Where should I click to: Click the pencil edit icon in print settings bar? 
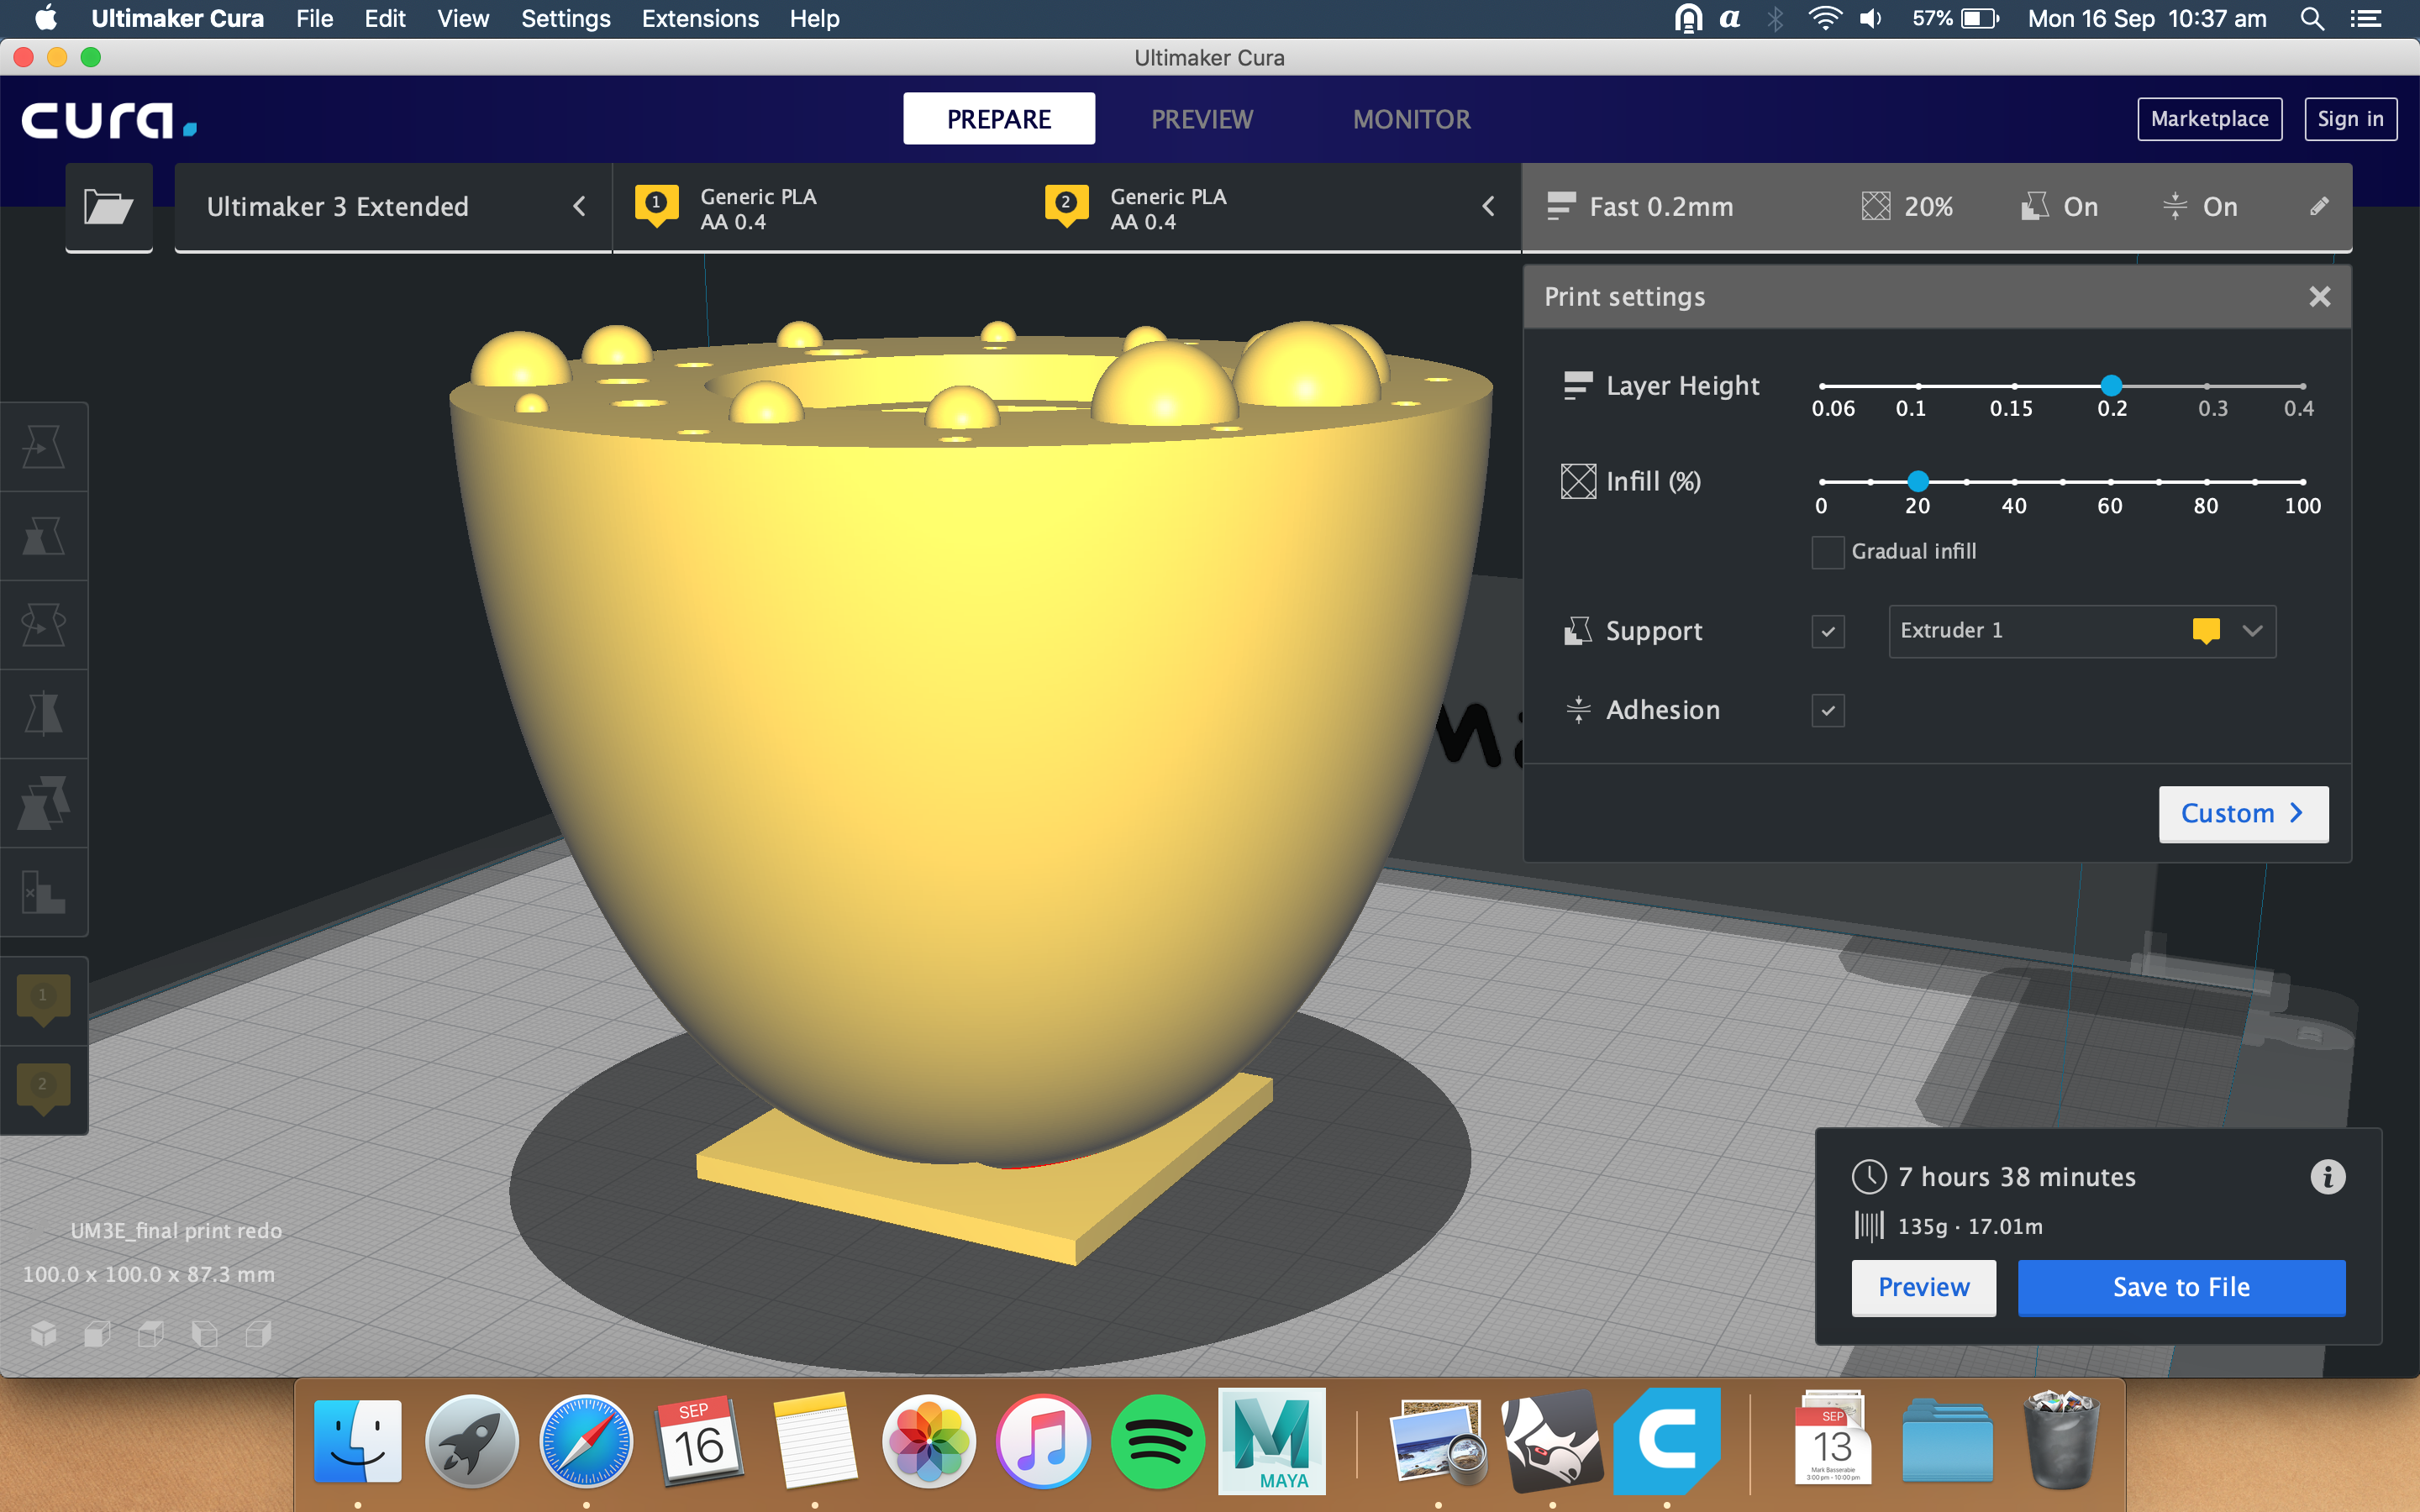point(2319,206)
